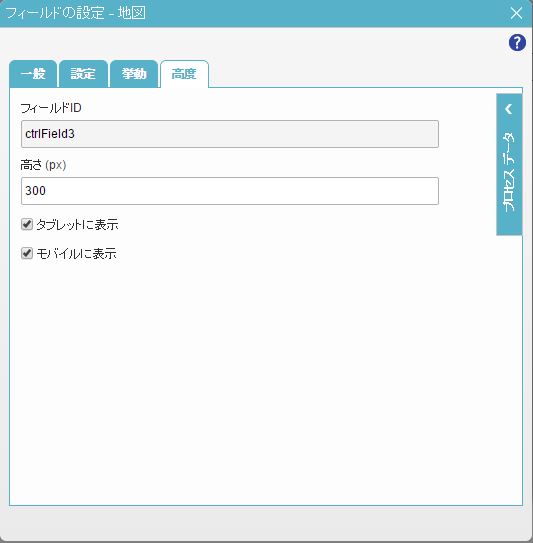Viewport: 533px width, 543px height.
Task: Switch to the 設定 tab
Action: coord(83,74)
